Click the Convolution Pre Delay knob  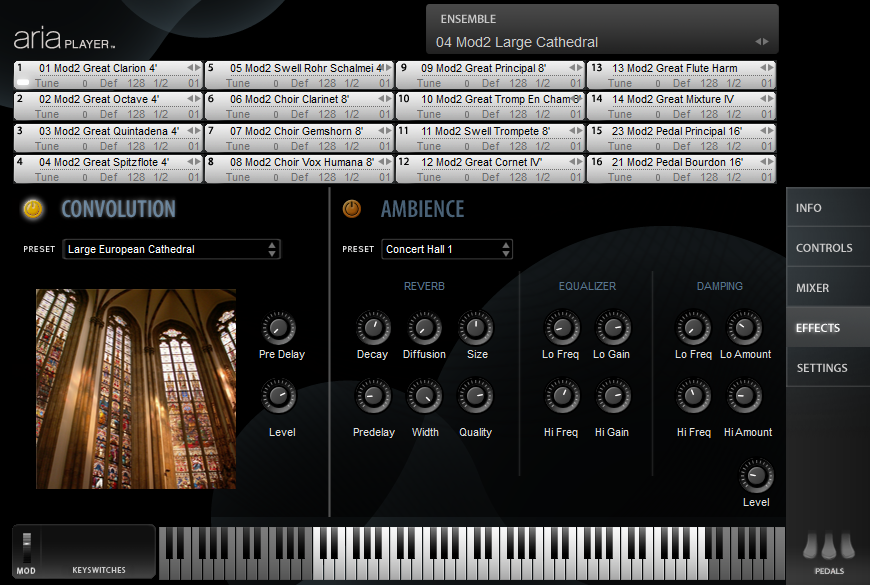281,327
